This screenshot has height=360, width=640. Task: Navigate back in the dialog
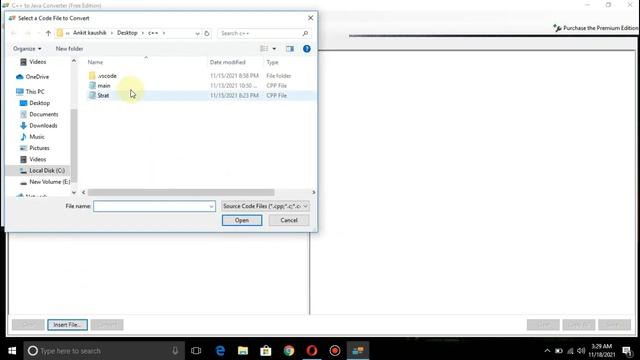(x=14, y=33)
